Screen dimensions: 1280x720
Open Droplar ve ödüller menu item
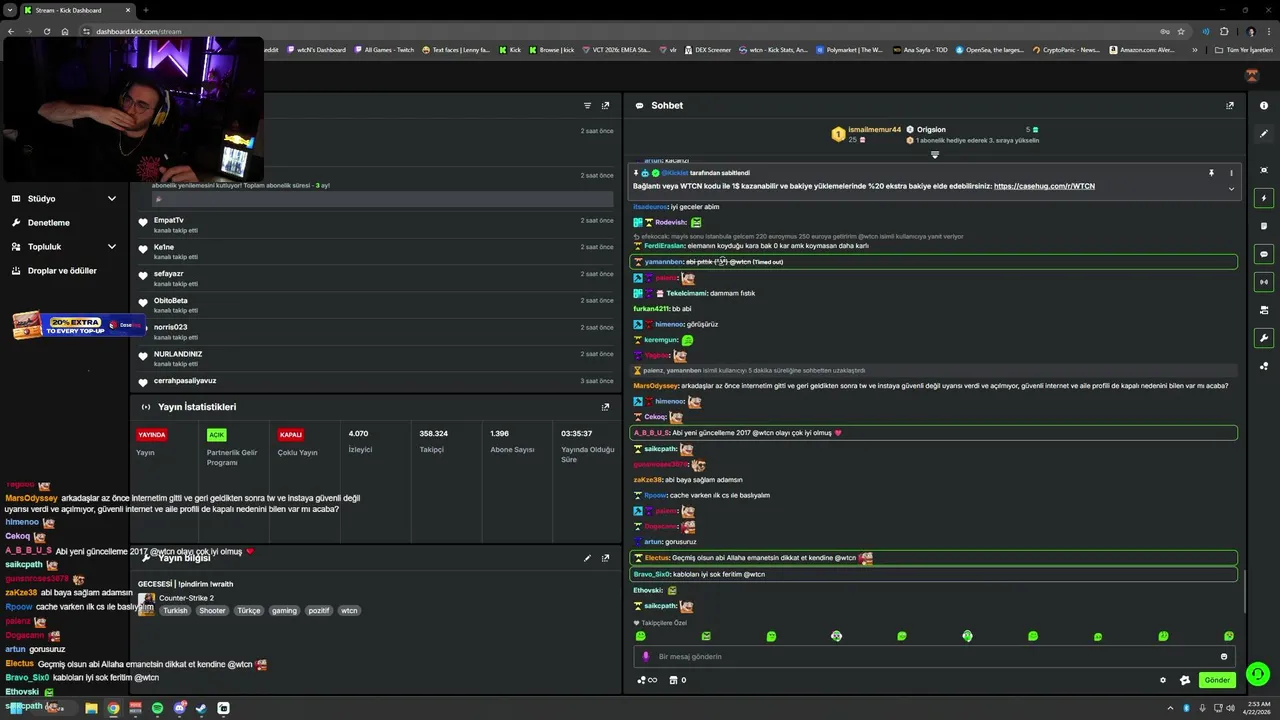coord(64,271)
